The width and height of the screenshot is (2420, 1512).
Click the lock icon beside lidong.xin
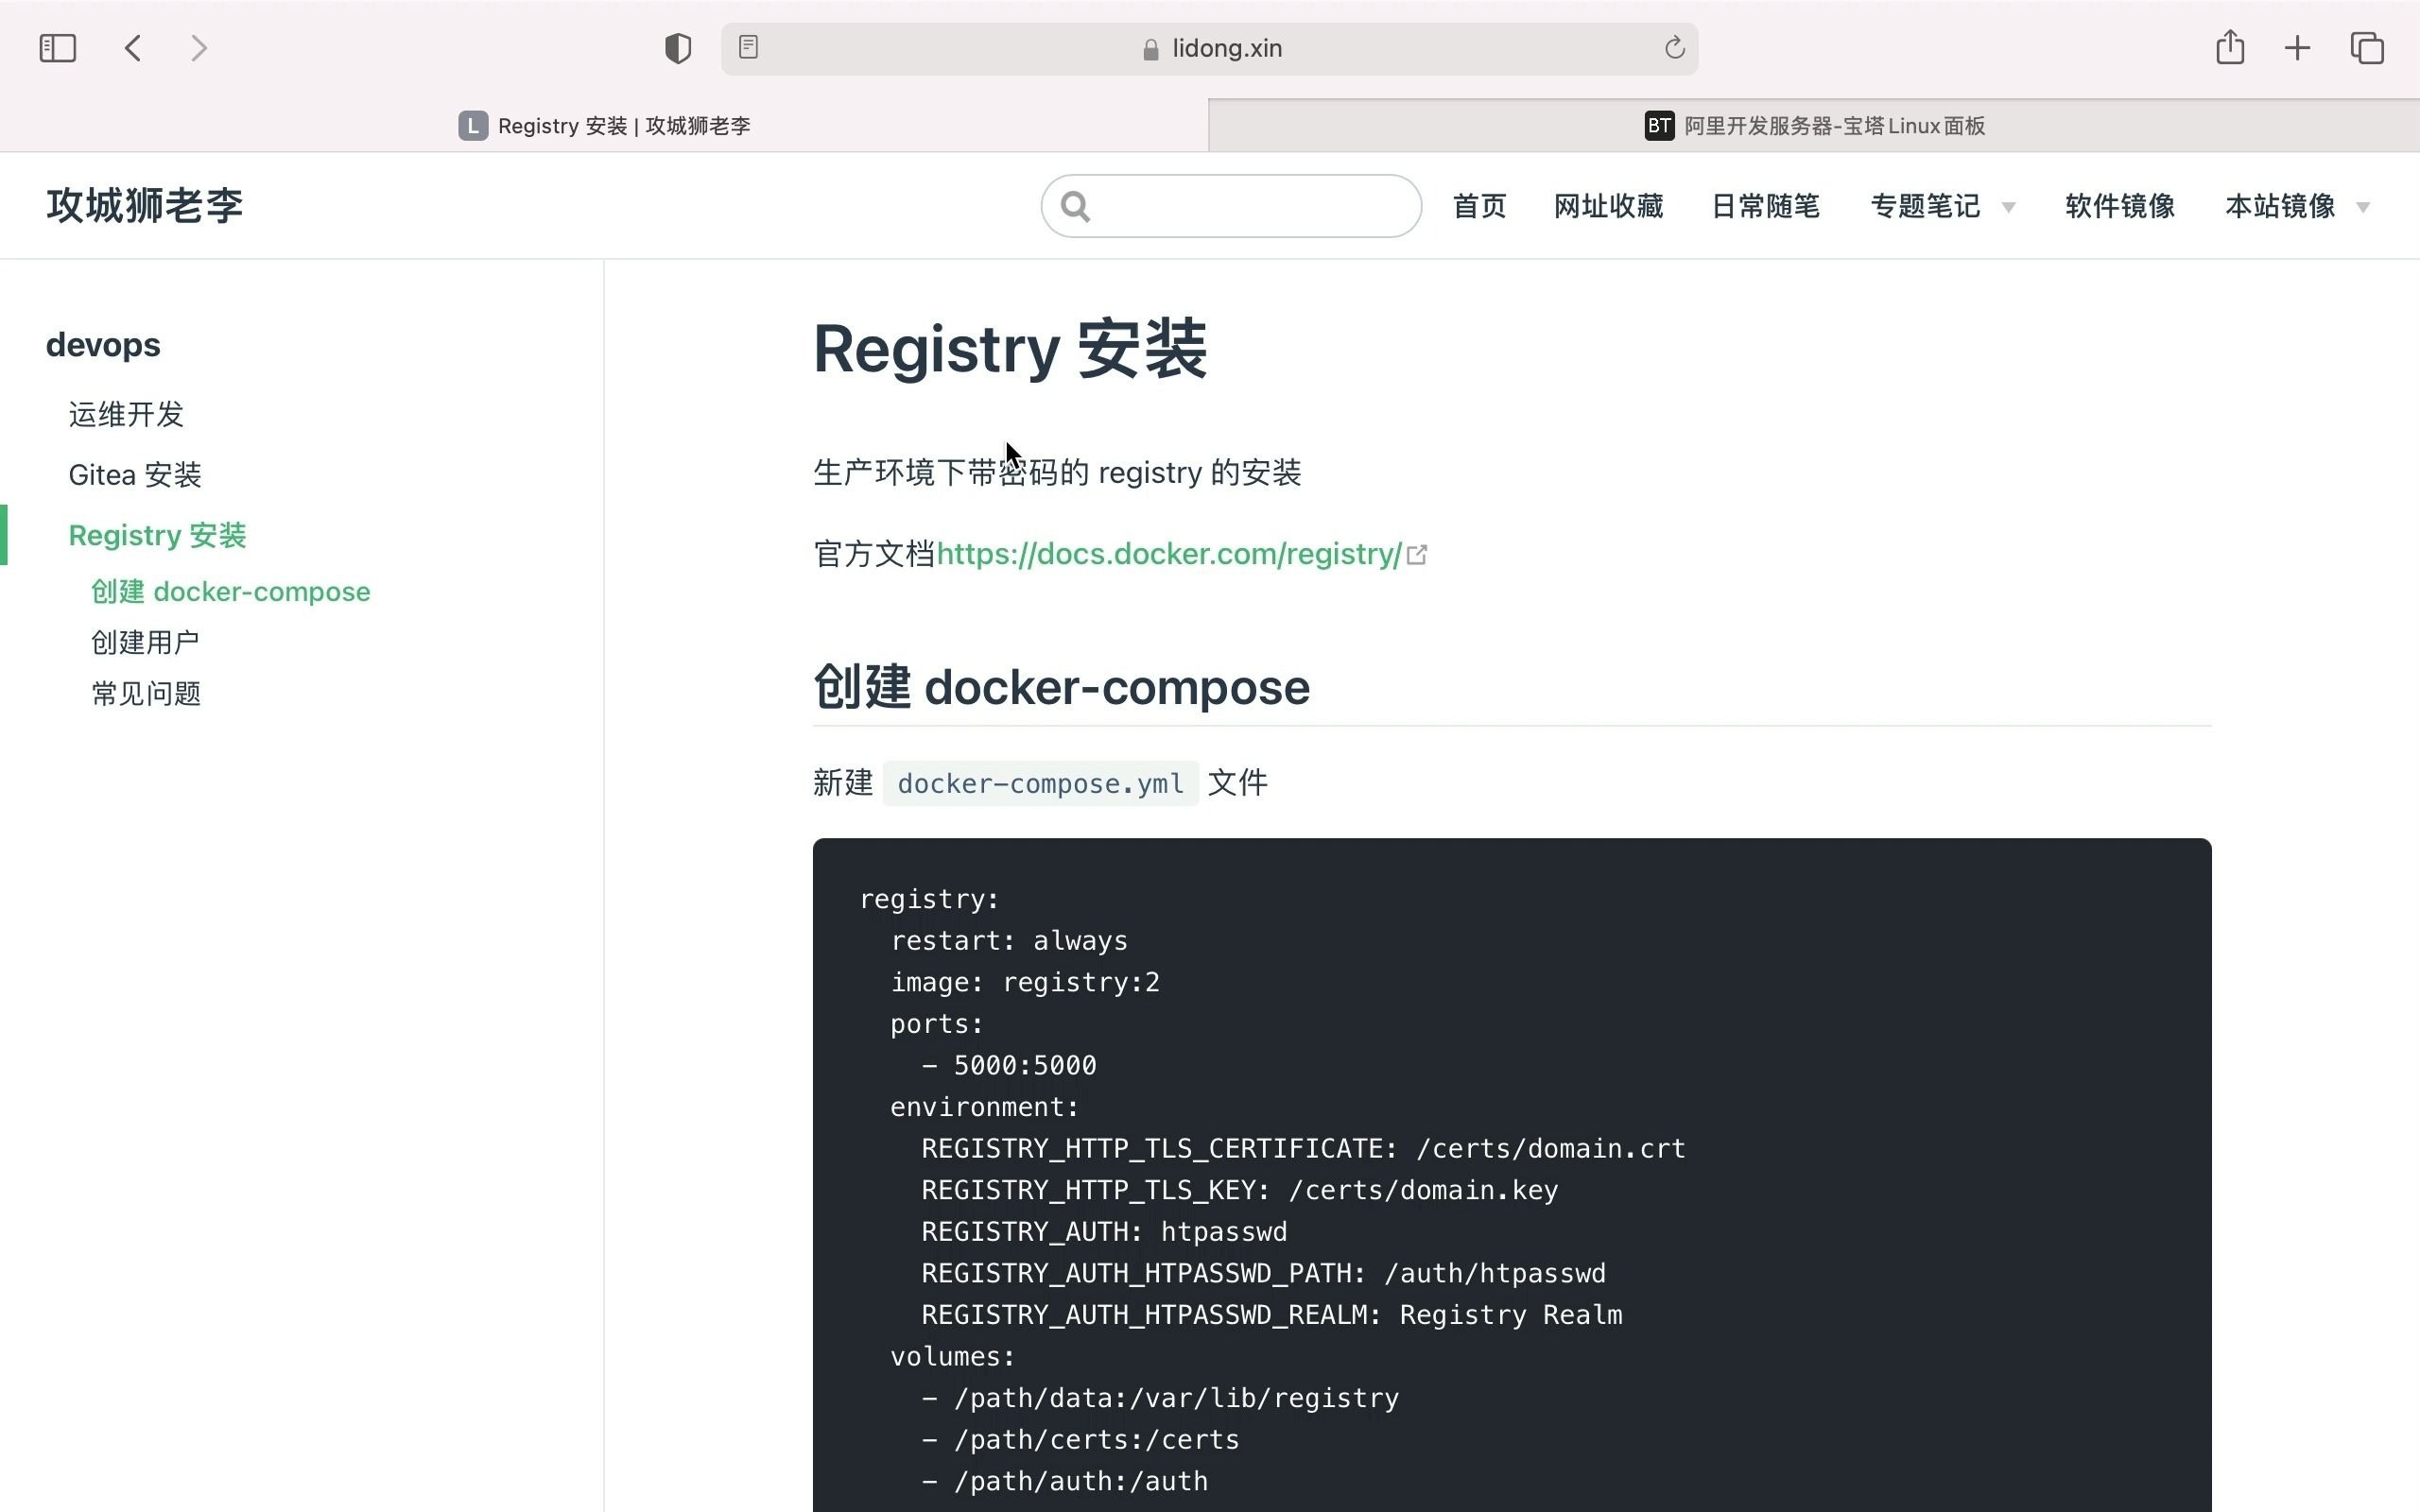point(1150,49)
